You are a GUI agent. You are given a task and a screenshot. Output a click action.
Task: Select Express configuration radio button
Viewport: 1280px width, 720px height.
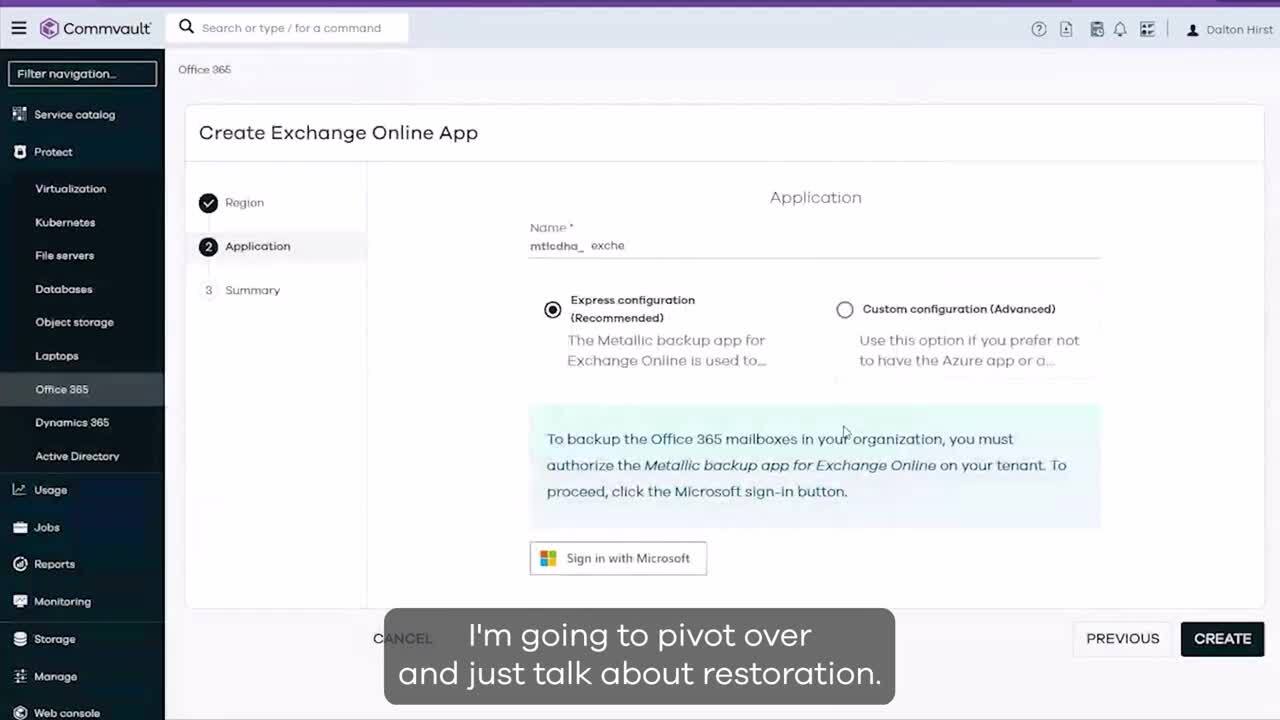[553, 310]
